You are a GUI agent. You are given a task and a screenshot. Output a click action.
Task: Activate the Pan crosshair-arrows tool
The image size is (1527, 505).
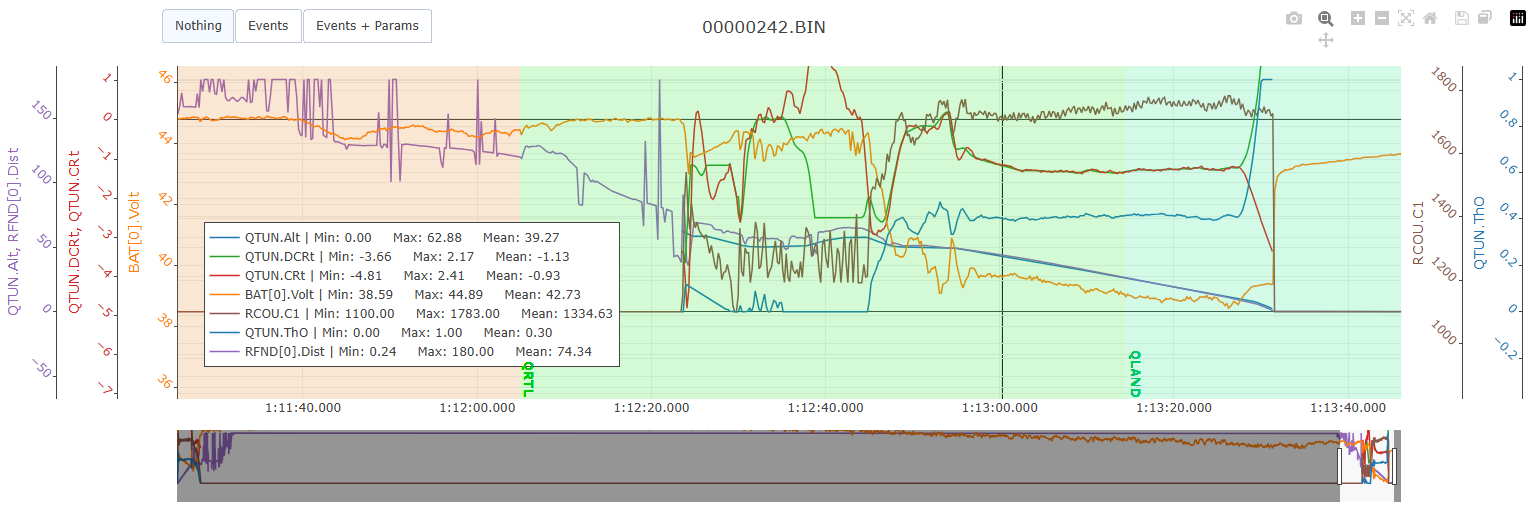pos(1325,40)
